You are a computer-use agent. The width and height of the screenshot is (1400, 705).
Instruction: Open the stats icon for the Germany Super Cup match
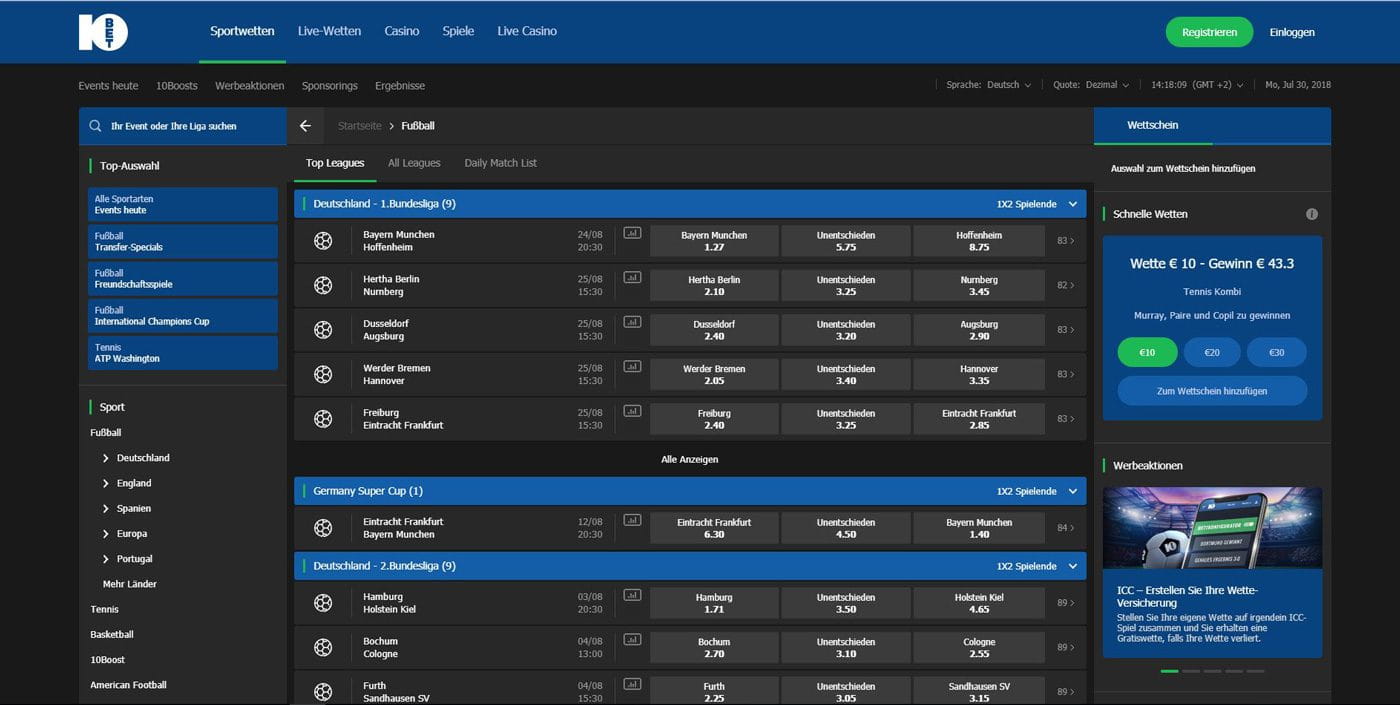[632, 520]
